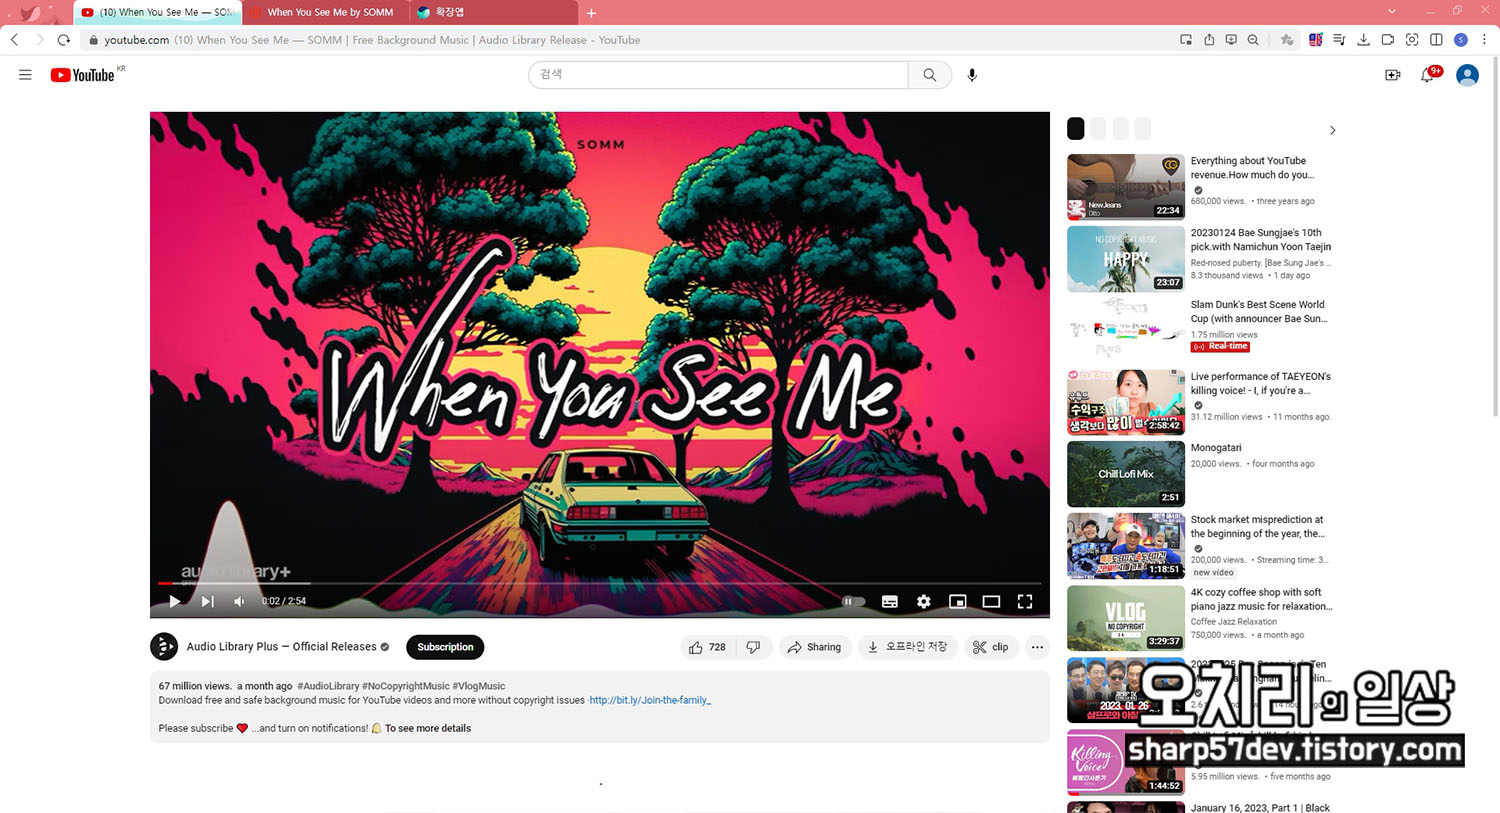Open the Audio Library Plus channel avatar
This screenshot has width=1500, height=813.
tap(164, 647)
